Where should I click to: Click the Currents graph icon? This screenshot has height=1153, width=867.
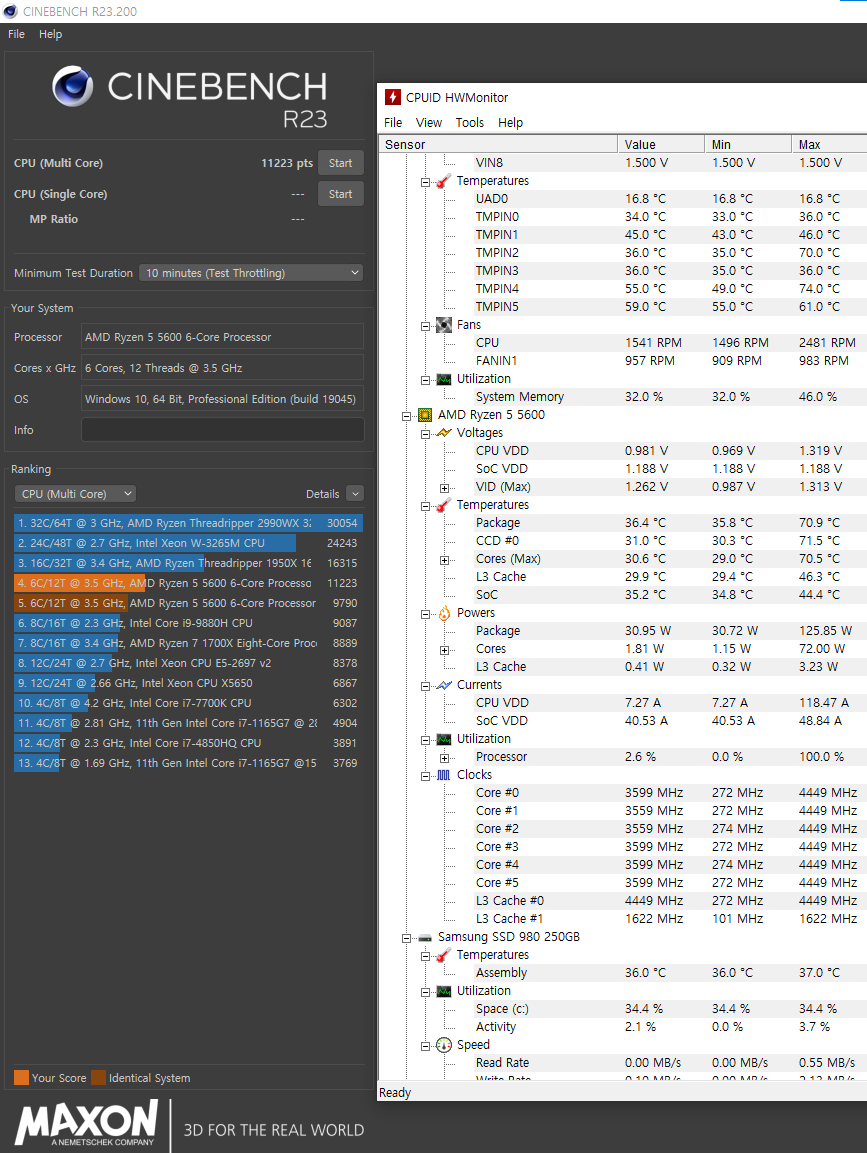[x=444, y=685]
